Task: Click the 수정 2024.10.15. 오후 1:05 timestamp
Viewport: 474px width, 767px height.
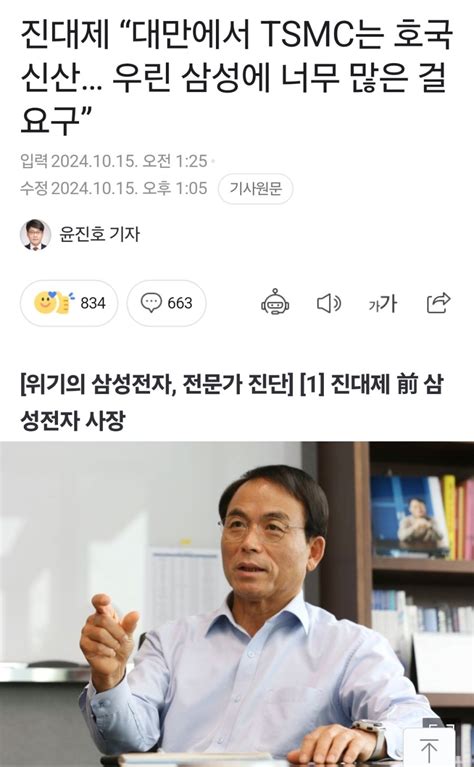Action: [x=113, y=188]
